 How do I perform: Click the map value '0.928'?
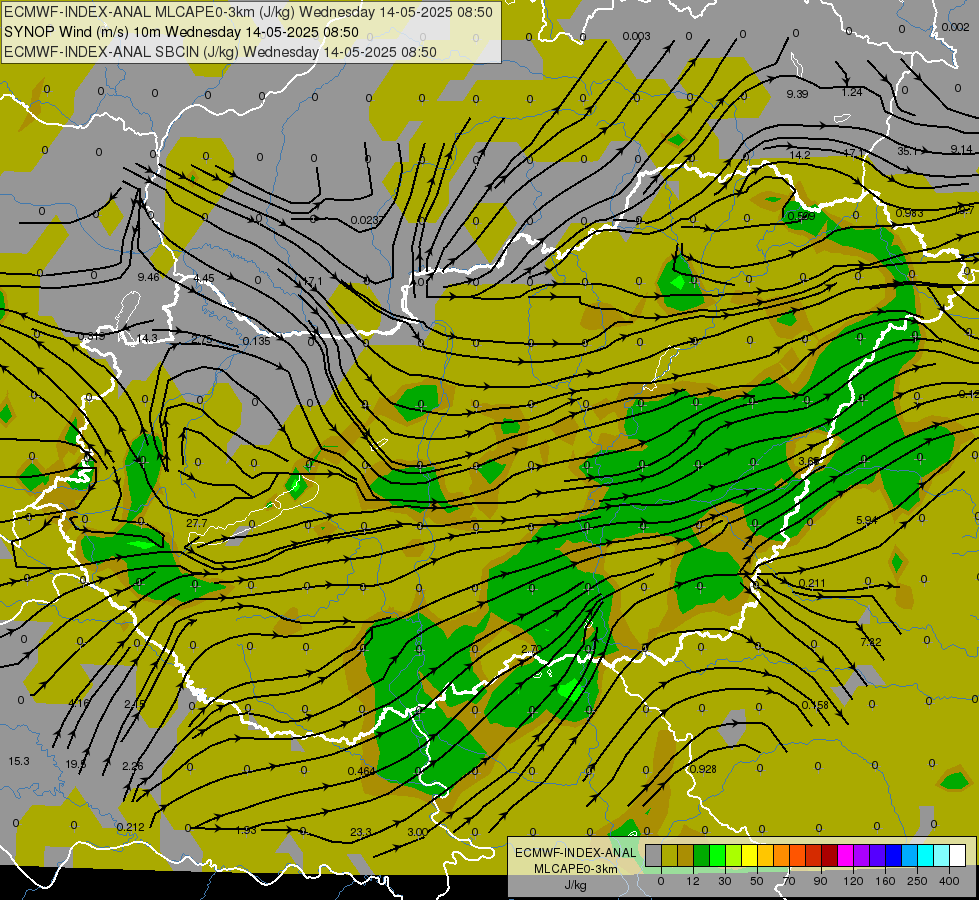(x=703, y=769)
